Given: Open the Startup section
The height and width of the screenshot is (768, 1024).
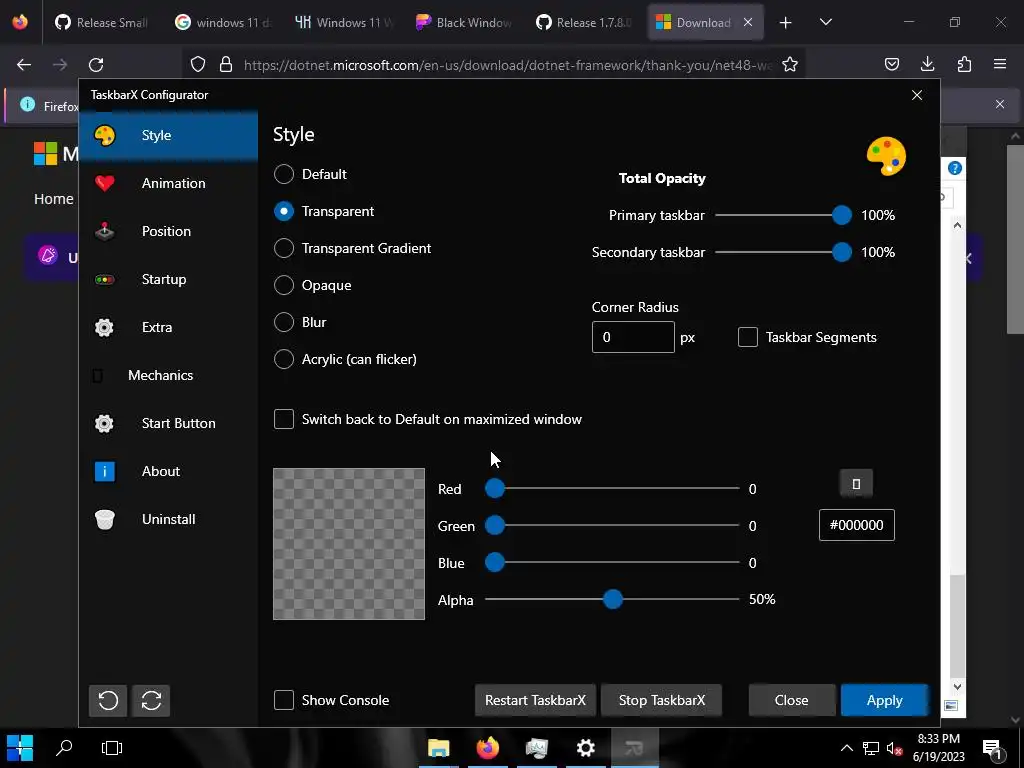Looking at the screenshot, I should coord(168,280).
